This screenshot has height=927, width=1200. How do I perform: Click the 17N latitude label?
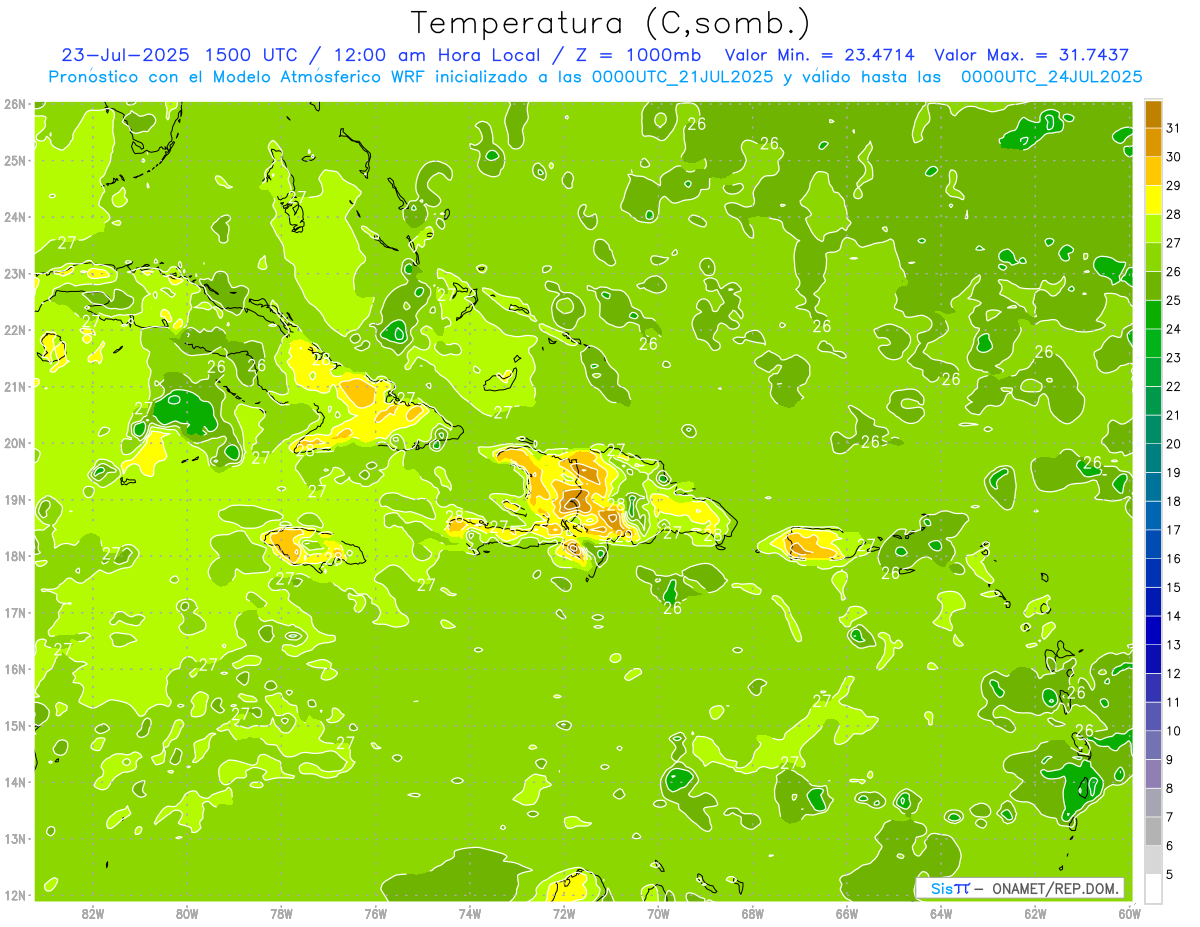pyautogui.click(x=15, y=613)
